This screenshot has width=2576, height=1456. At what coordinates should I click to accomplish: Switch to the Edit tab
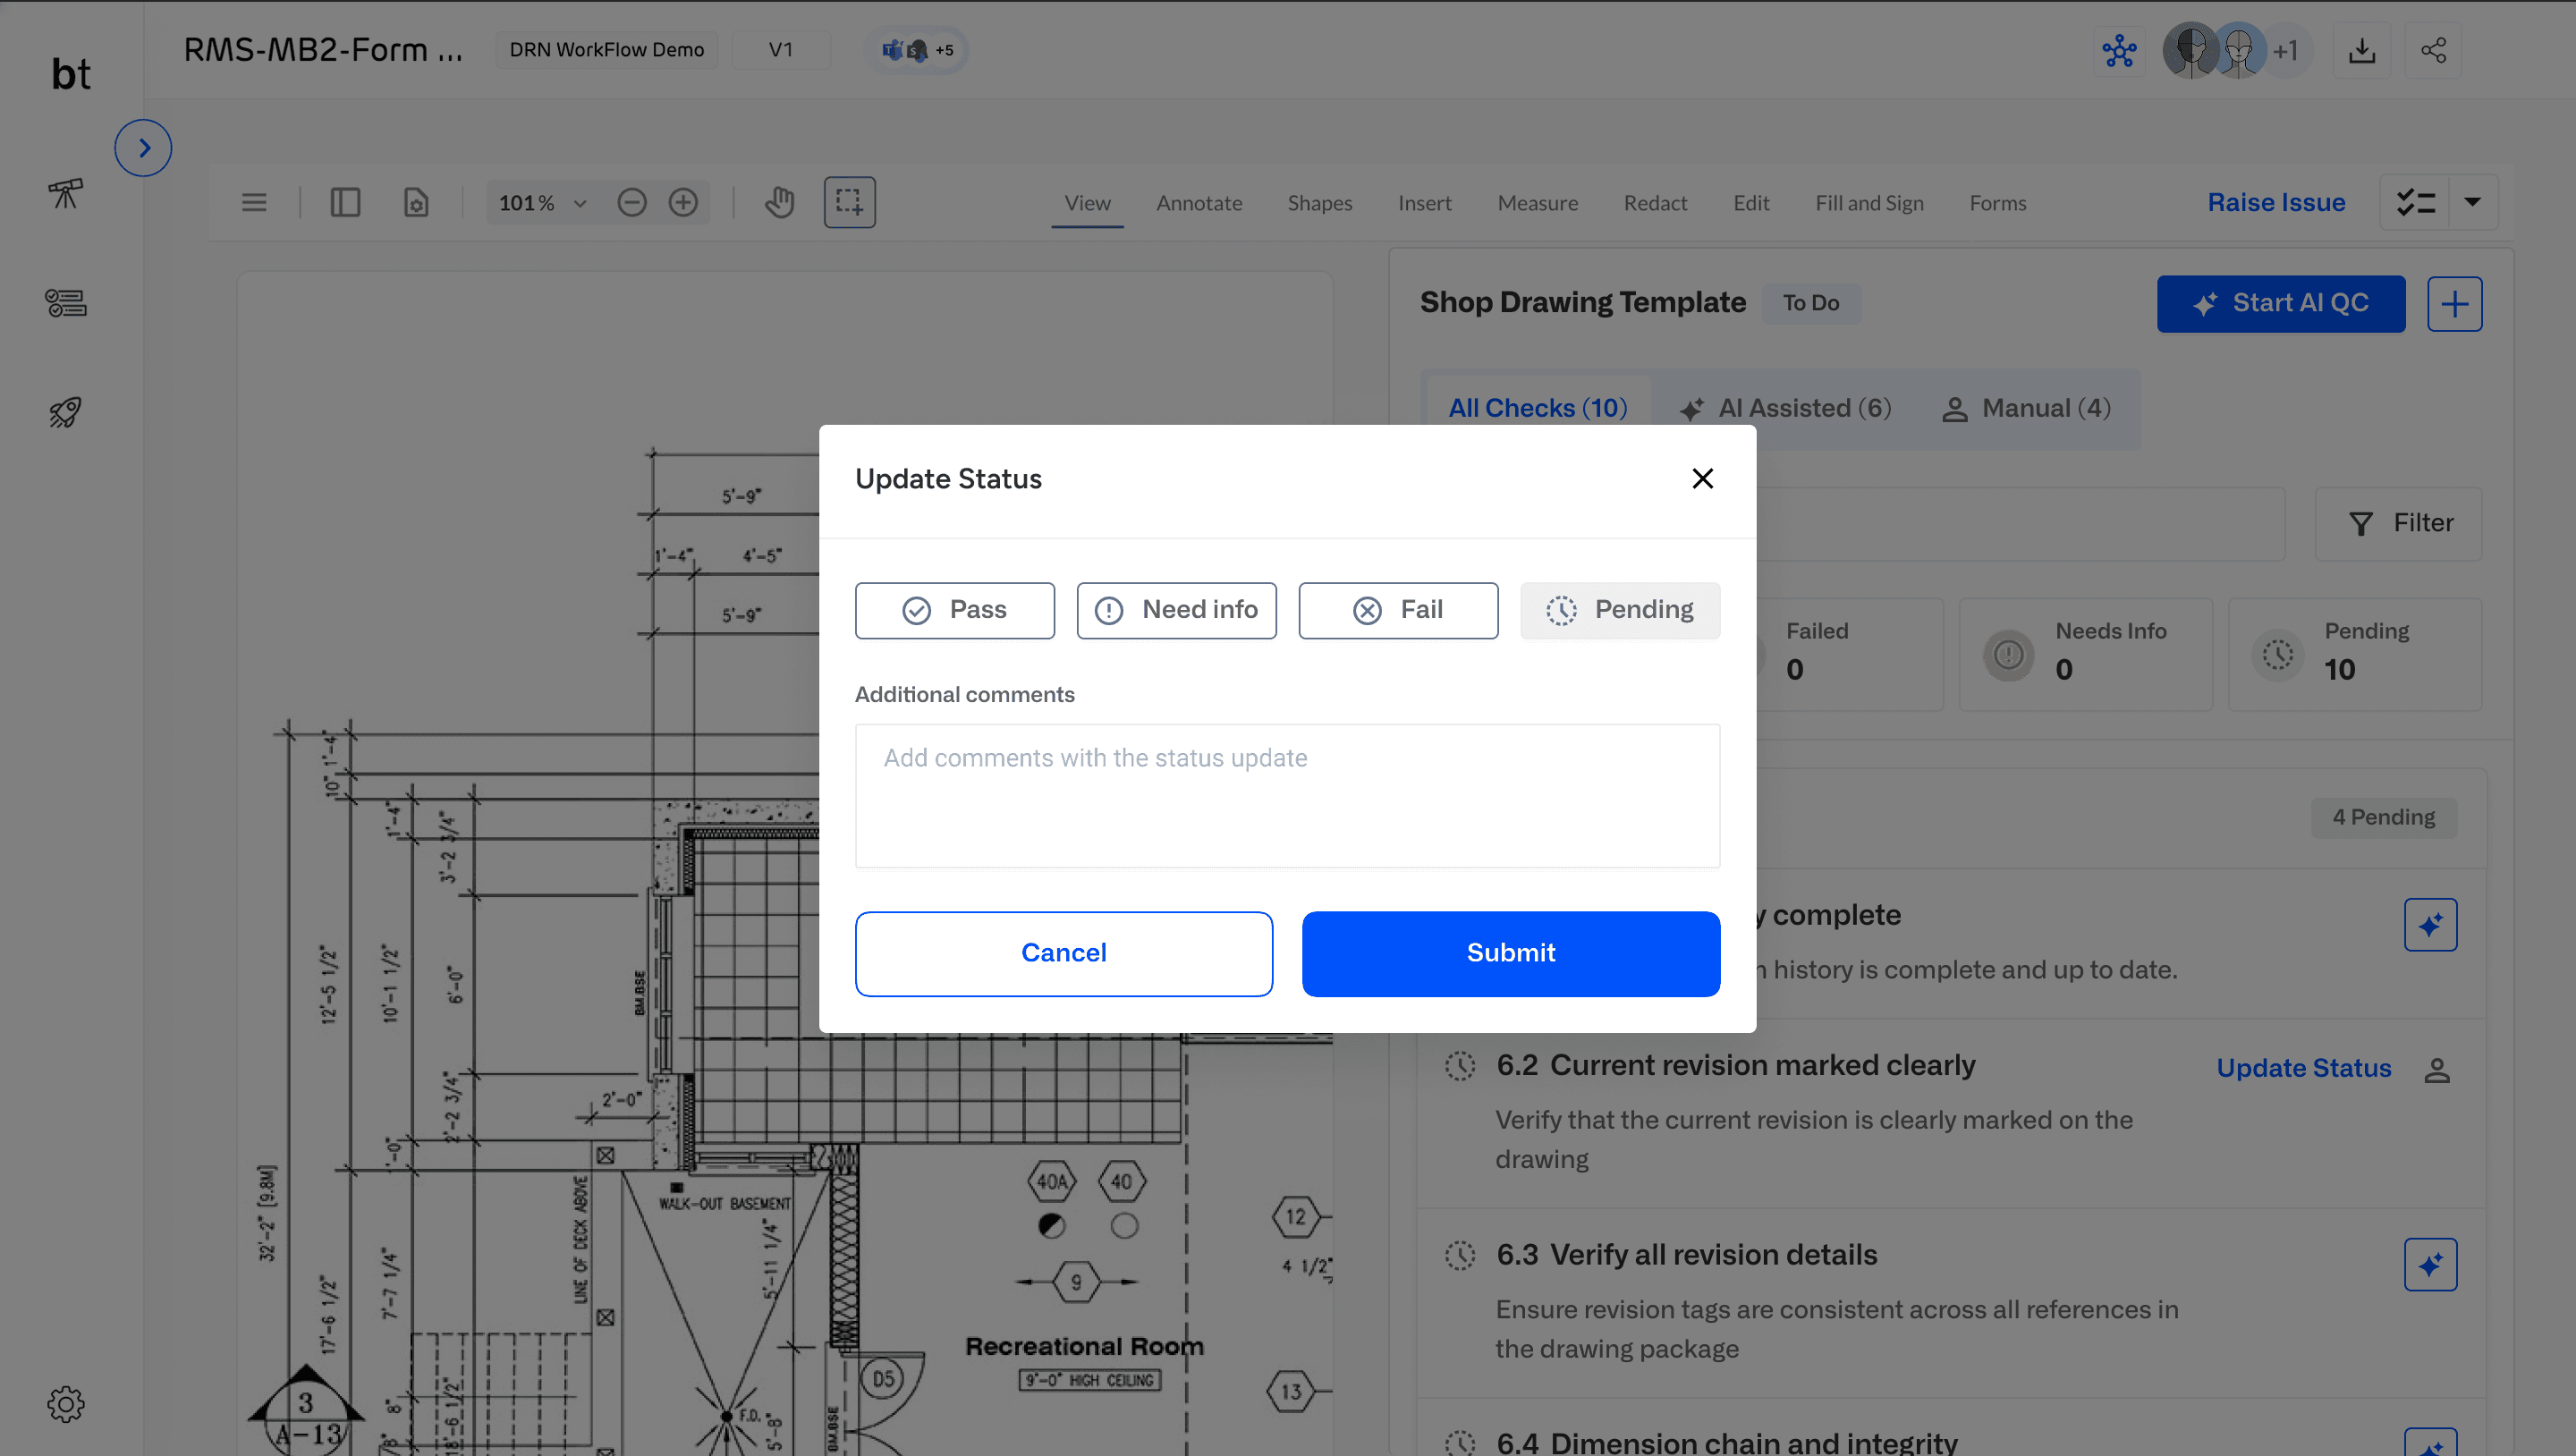click(x=1751, y=203)
